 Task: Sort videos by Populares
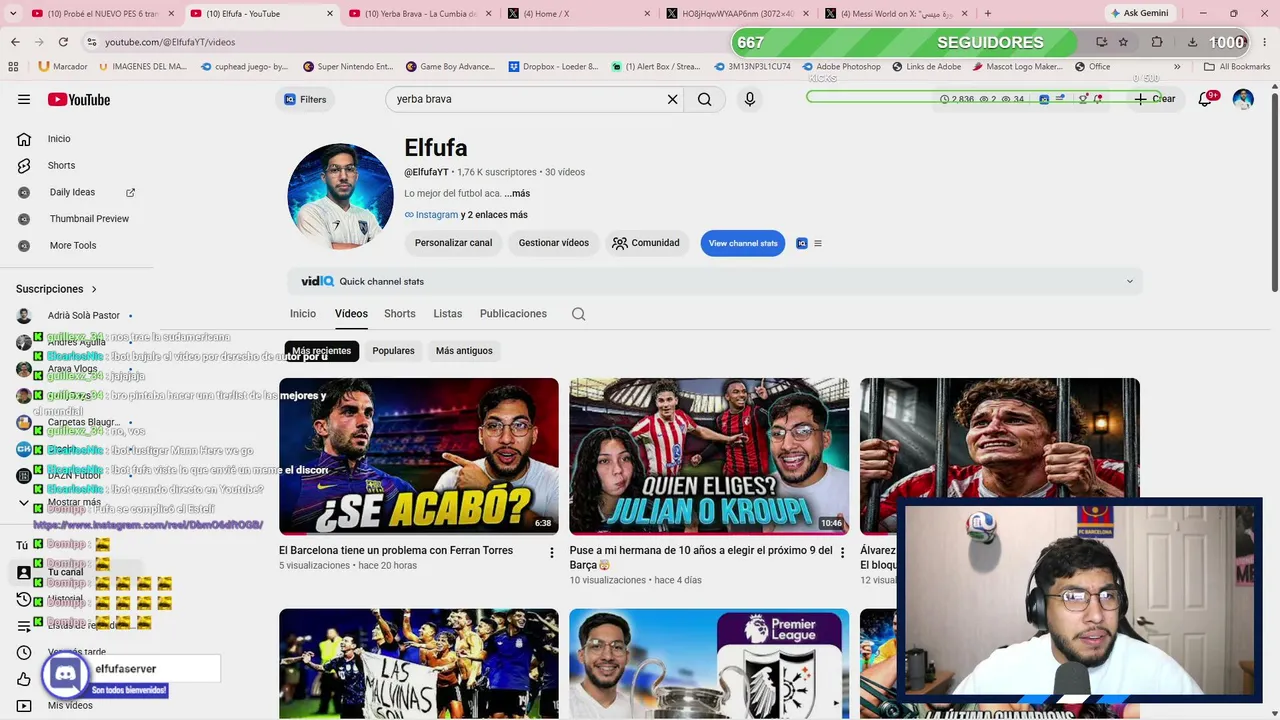pos(393,351)
